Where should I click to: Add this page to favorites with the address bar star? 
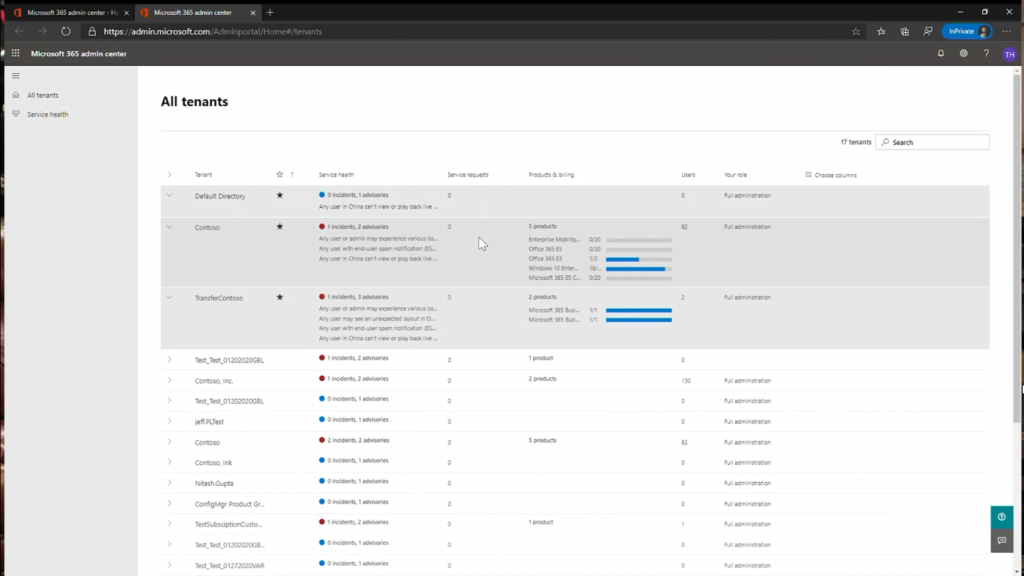856,31
